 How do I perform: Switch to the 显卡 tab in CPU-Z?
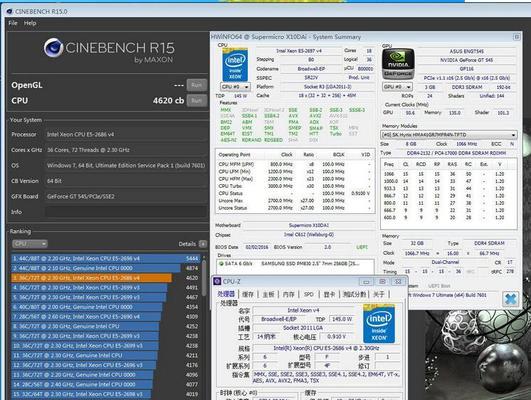pos(329,294)
